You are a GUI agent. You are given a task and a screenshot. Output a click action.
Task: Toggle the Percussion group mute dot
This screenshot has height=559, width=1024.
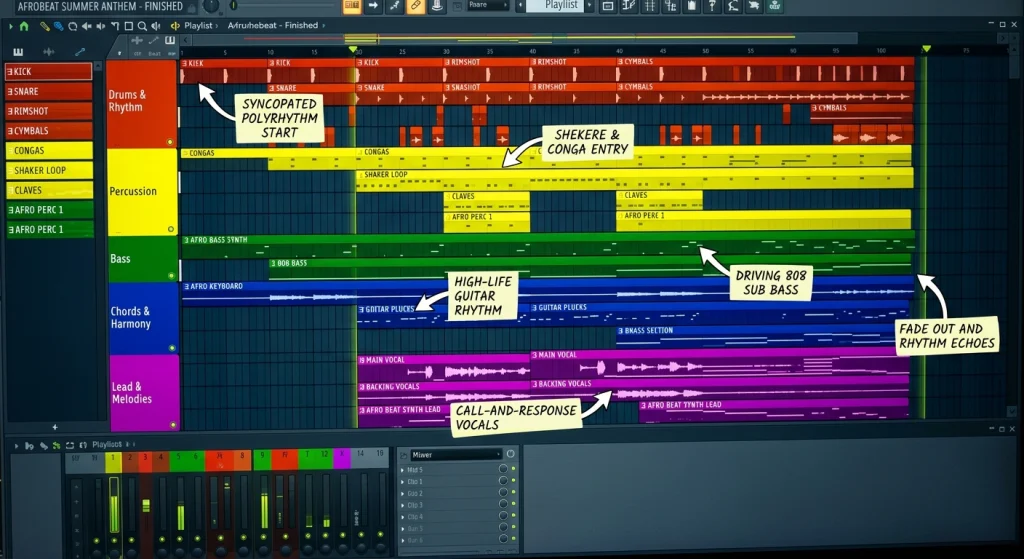(x=171, y=229)
